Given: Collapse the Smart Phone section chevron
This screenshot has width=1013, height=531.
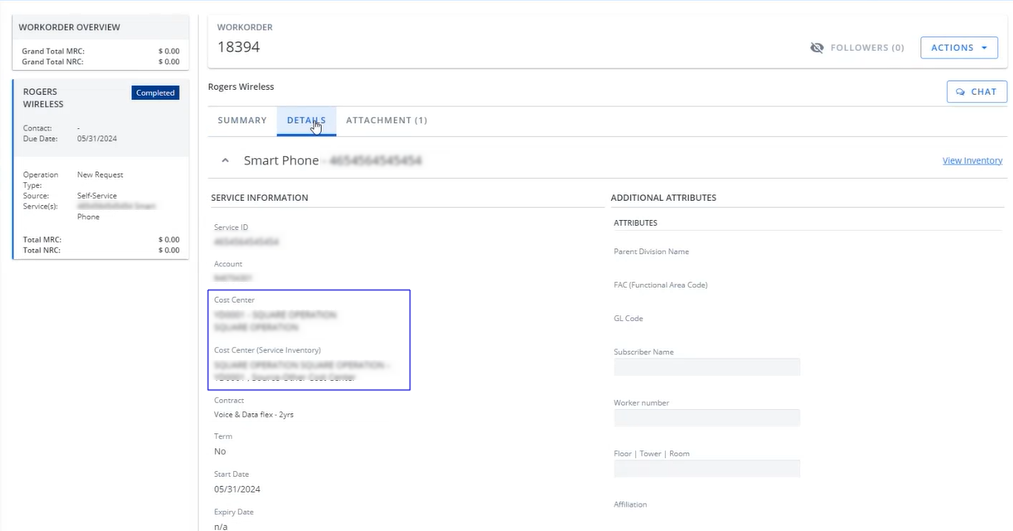Looking at the screenshot, I should [x=225, y=161].
